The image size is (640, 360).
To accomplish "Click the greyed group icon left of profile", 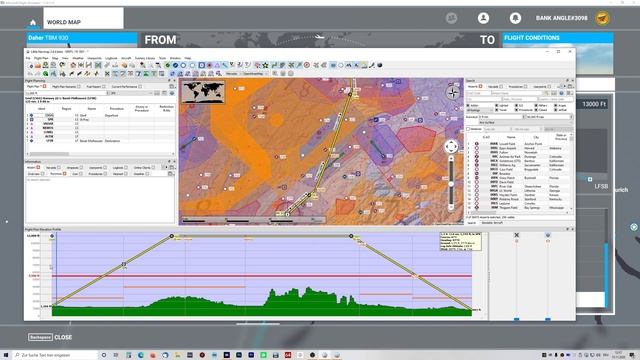I will (x=451, y=18).
